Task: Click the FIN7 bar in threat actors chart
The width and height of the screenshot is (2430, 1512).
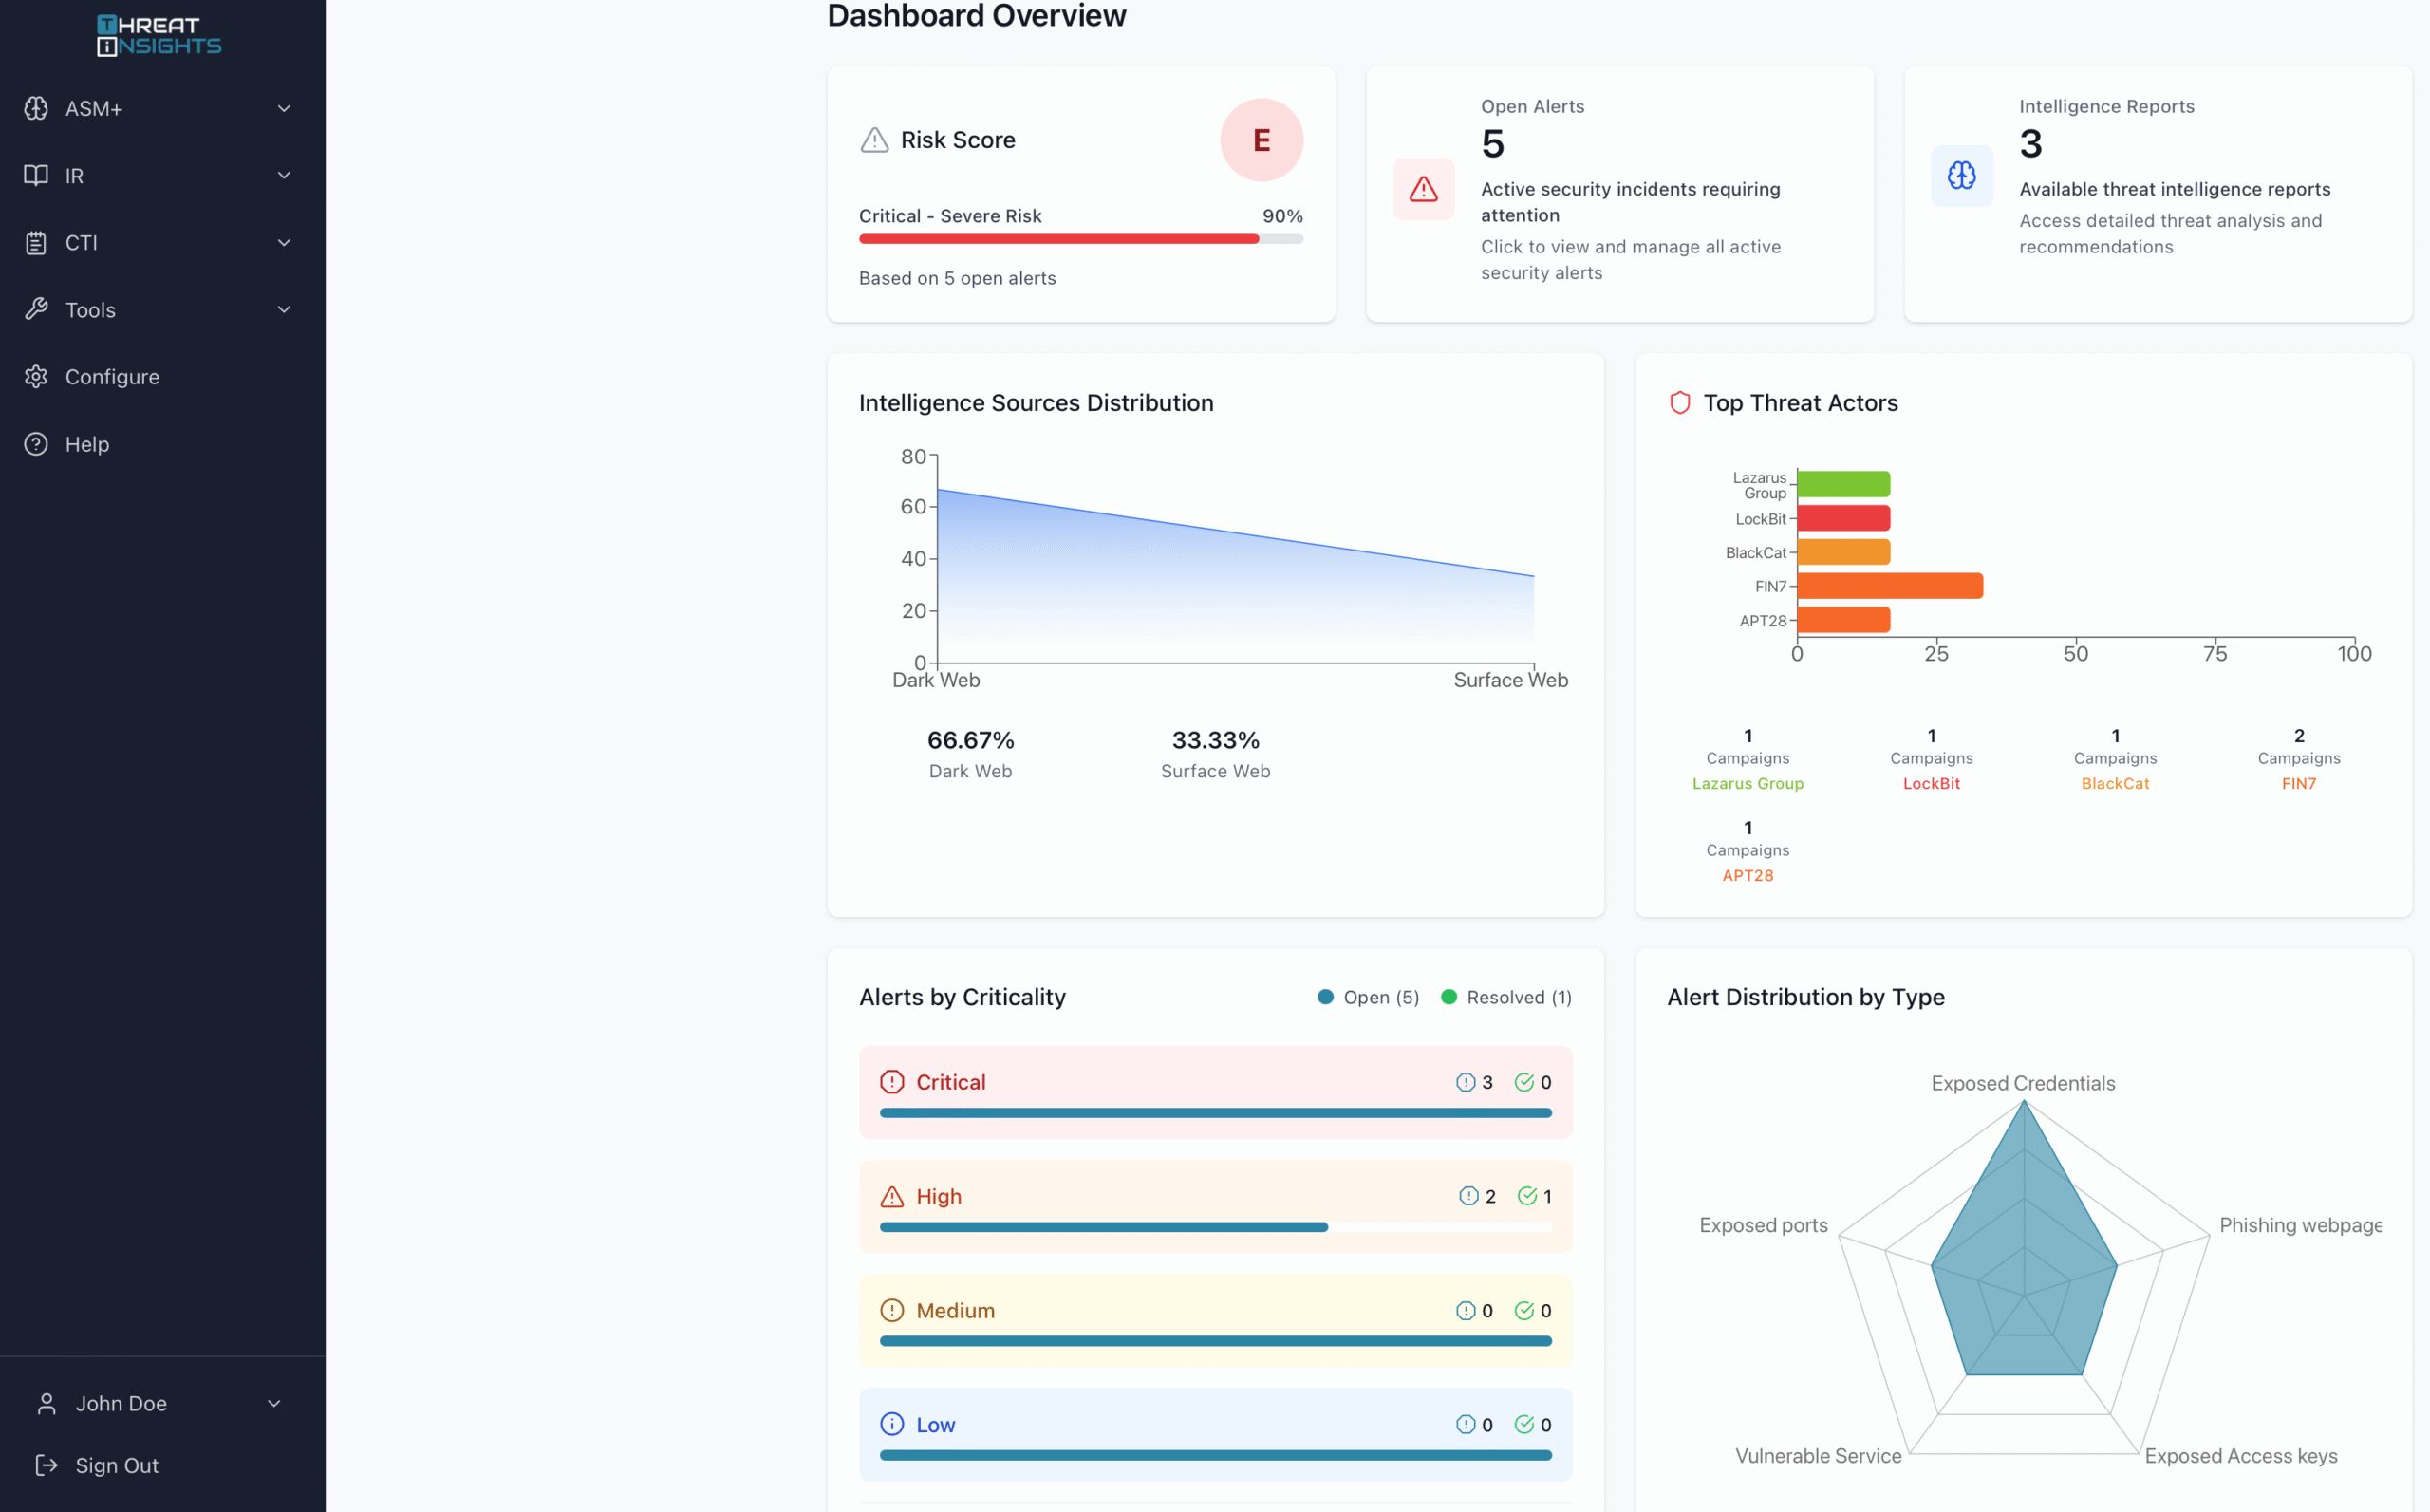Action: (x=1889, y=586)
